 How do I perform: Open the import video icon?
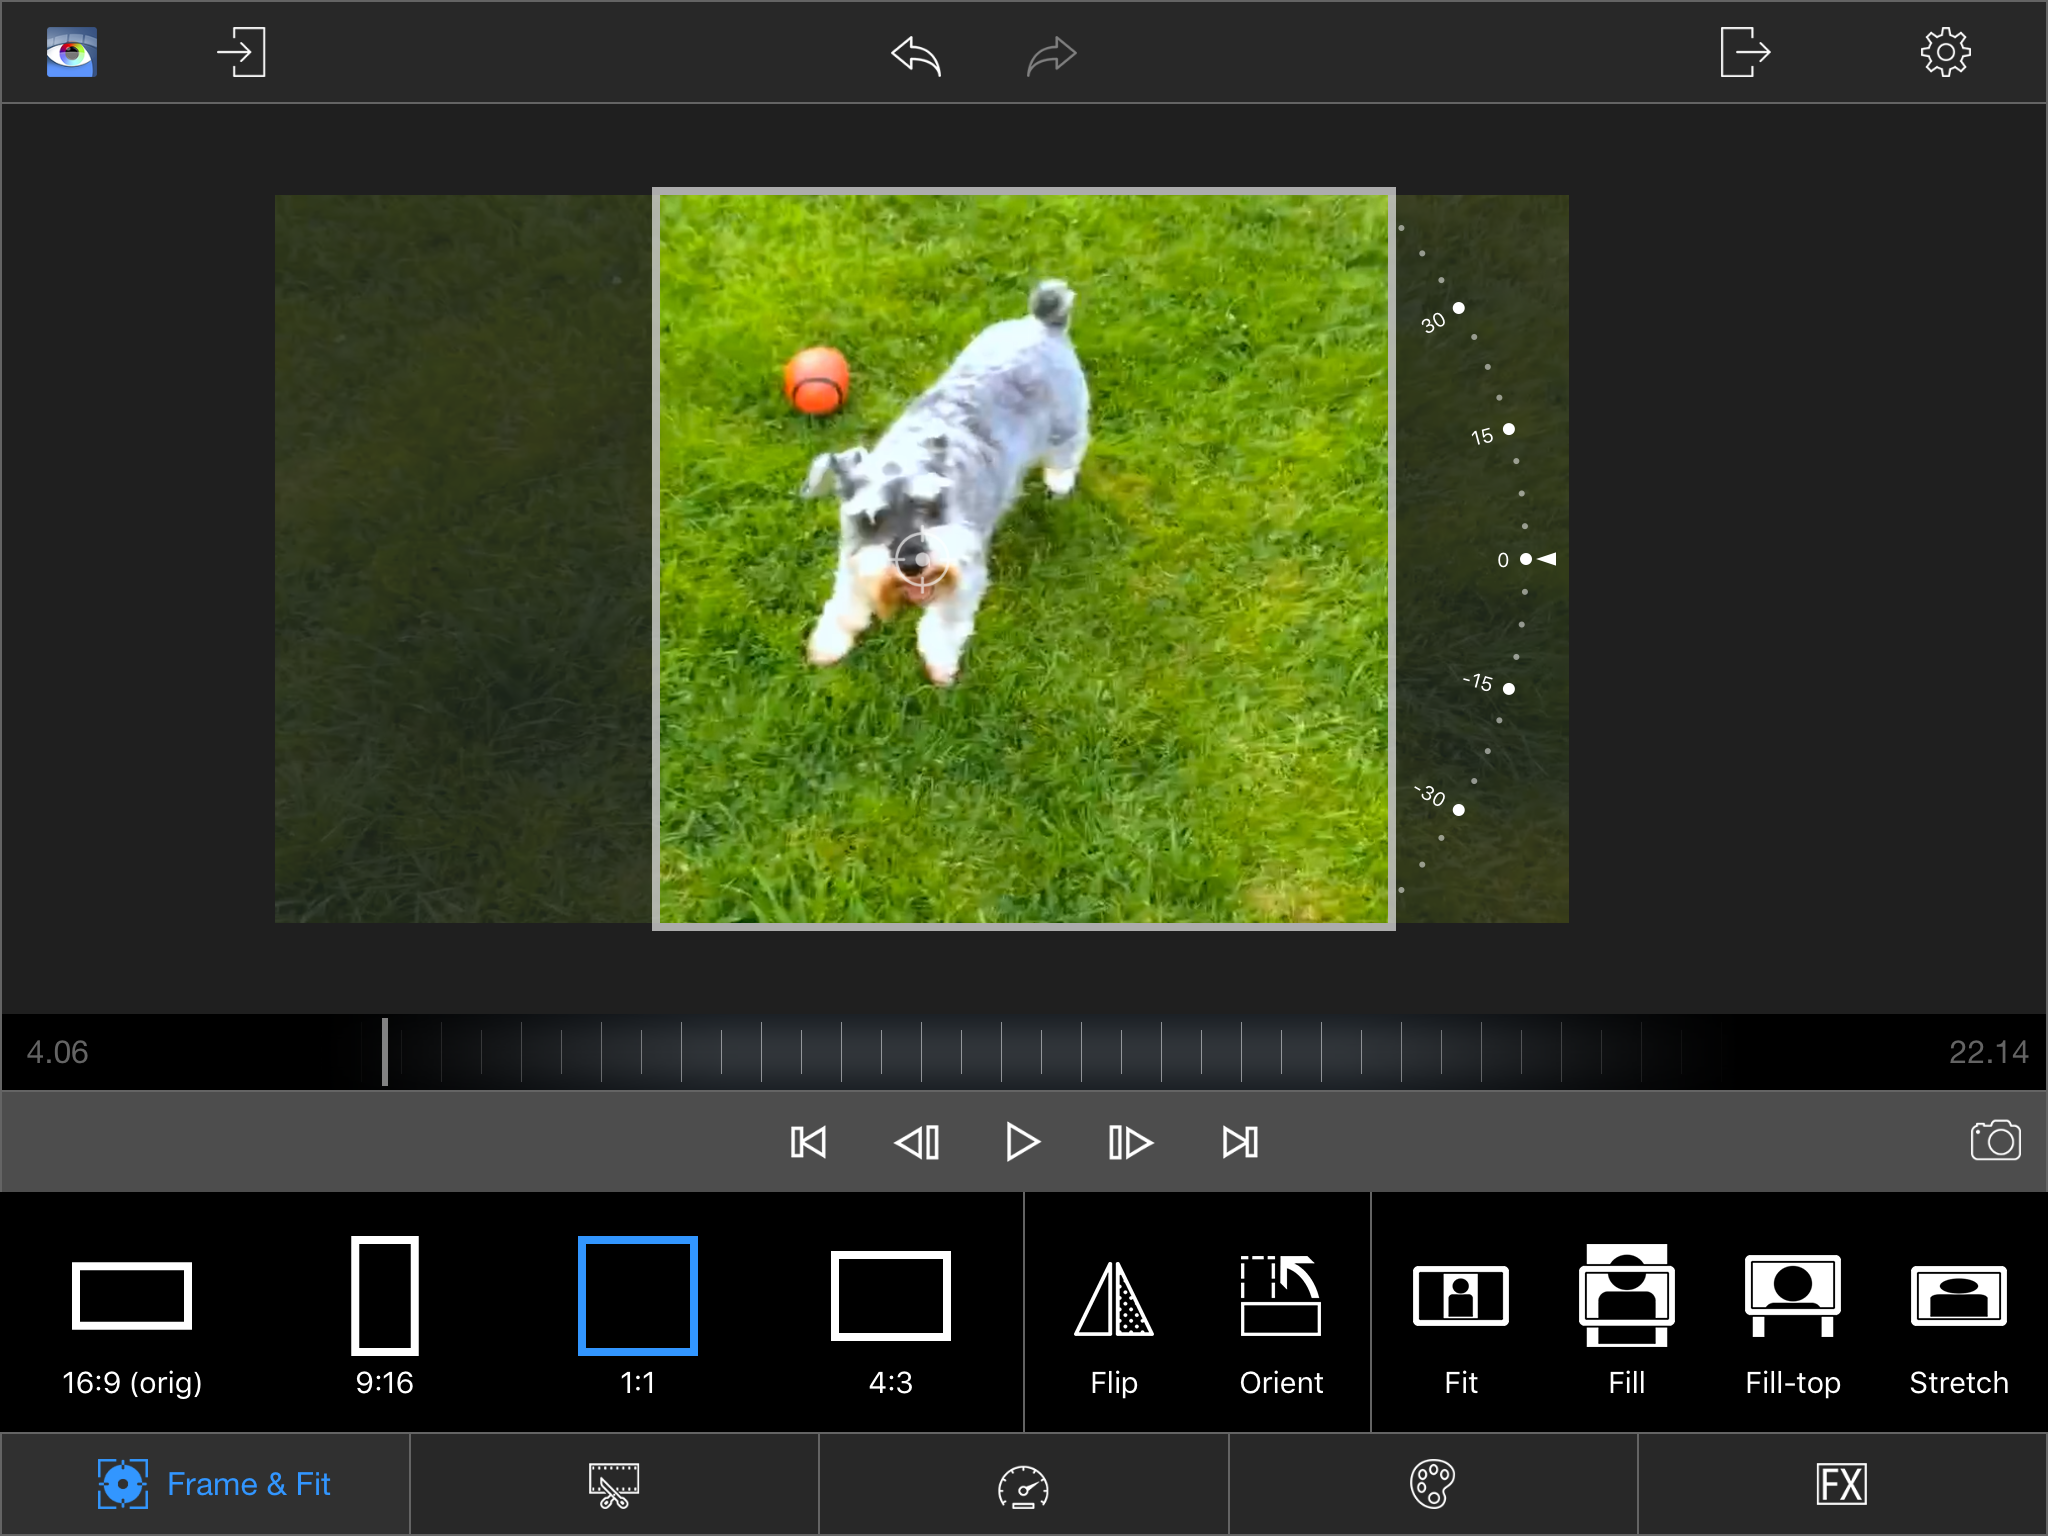coord(241,52)
